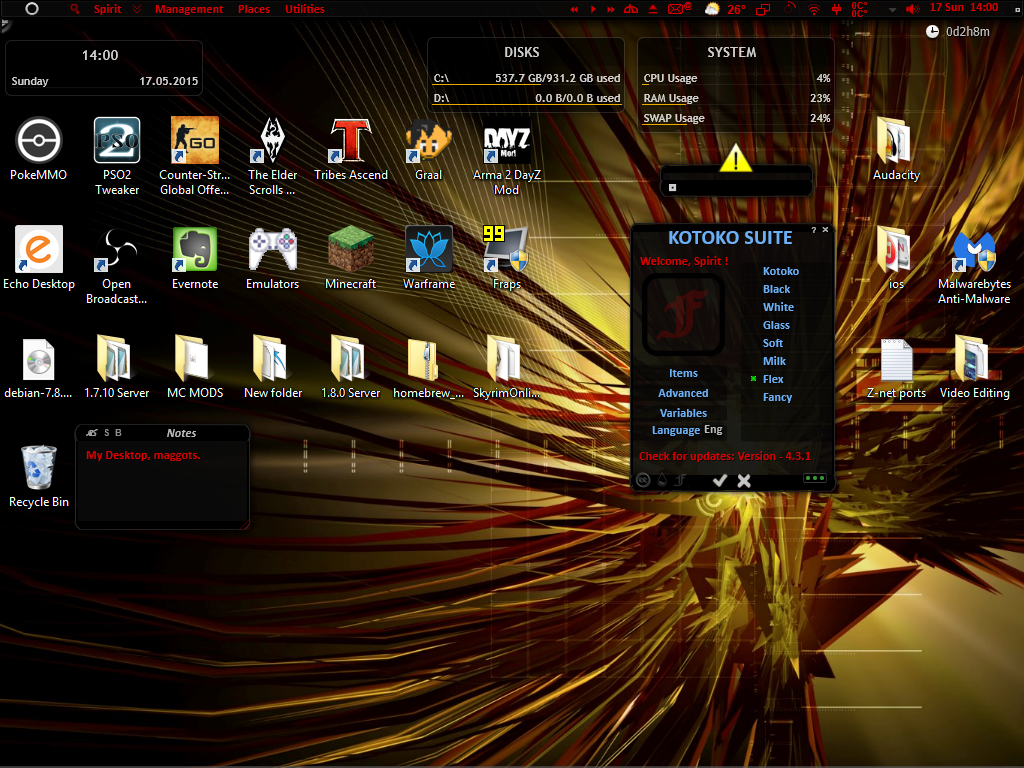The width and height of the screenshot is (1024, 768).
Task: Select the Glass skin option
Action: [776, 325]
